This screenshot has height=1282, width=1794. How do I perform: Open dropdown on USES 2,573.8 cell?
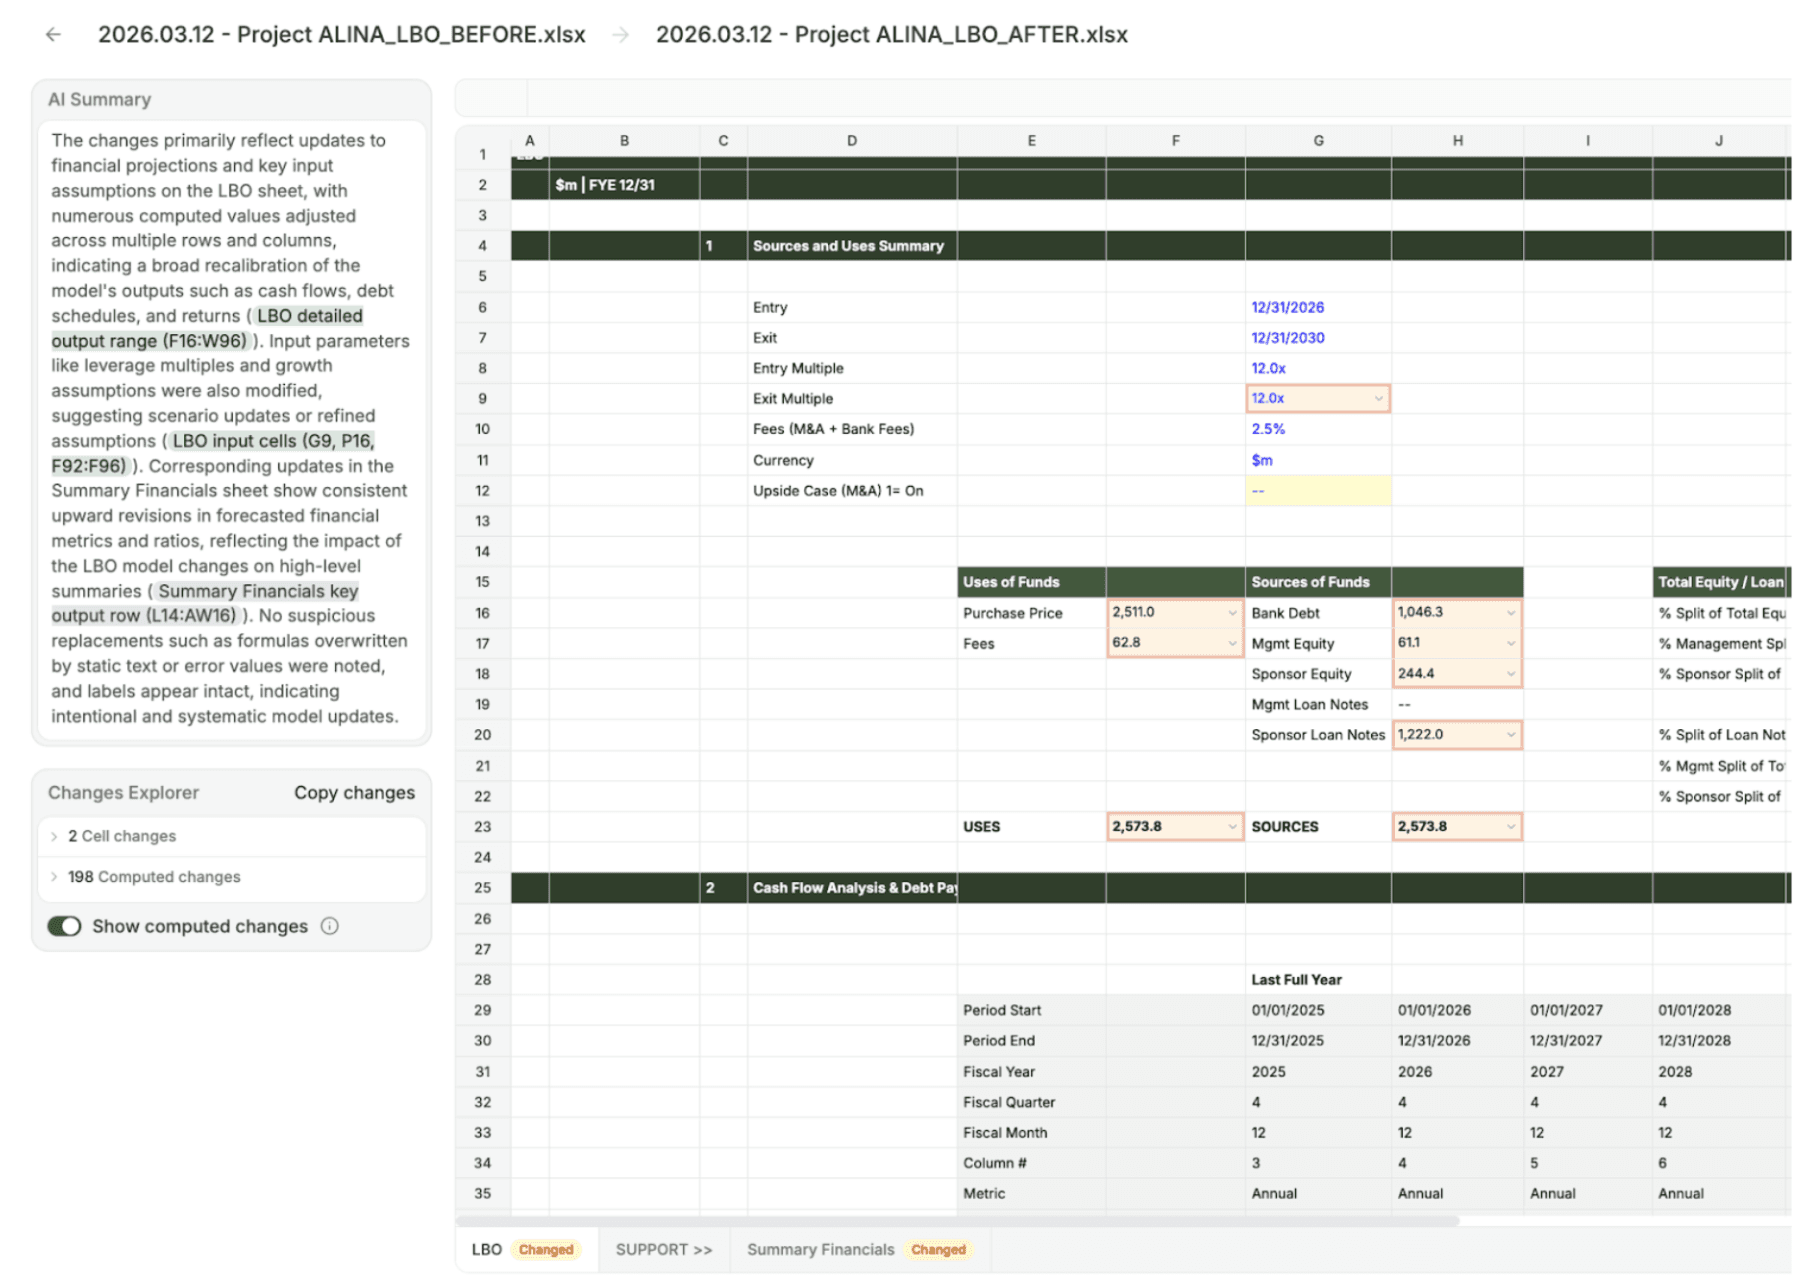(x=1232, y=827)
